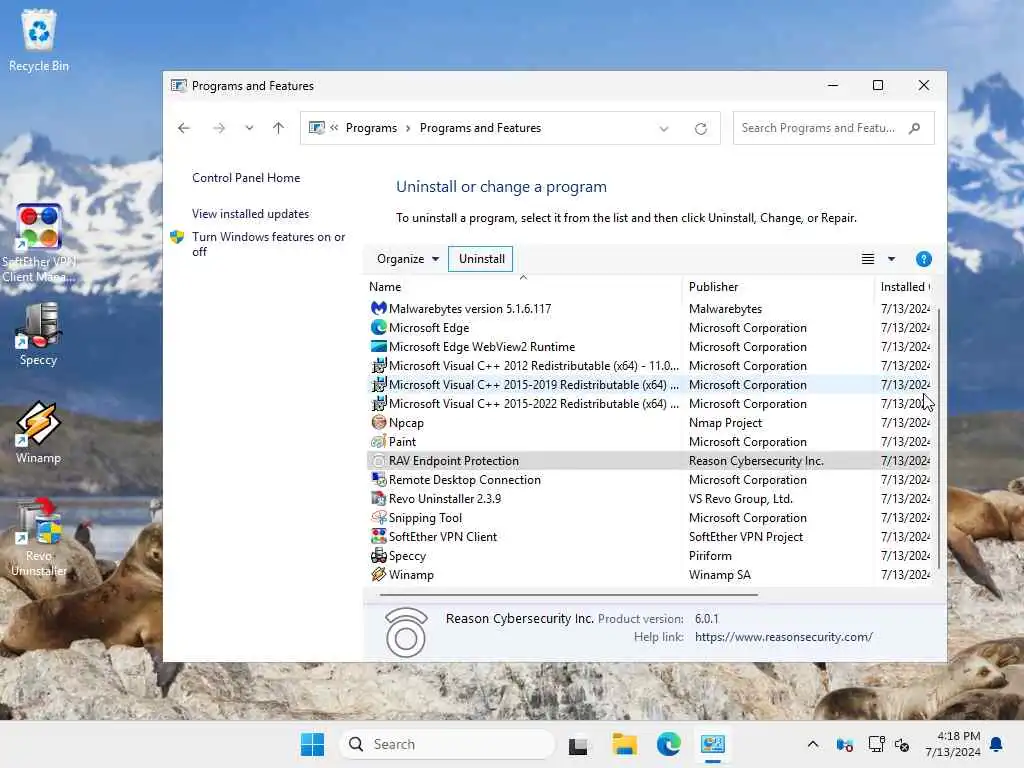Click the Snipping Tool list icon
Image resolution: width=1024 pixels, height=768 pixels.
tap(378, 517)
